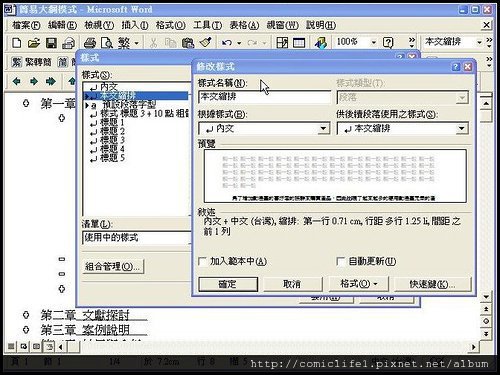
Task: Click the Insert Table grid icon
Action: tap(299, 43)
